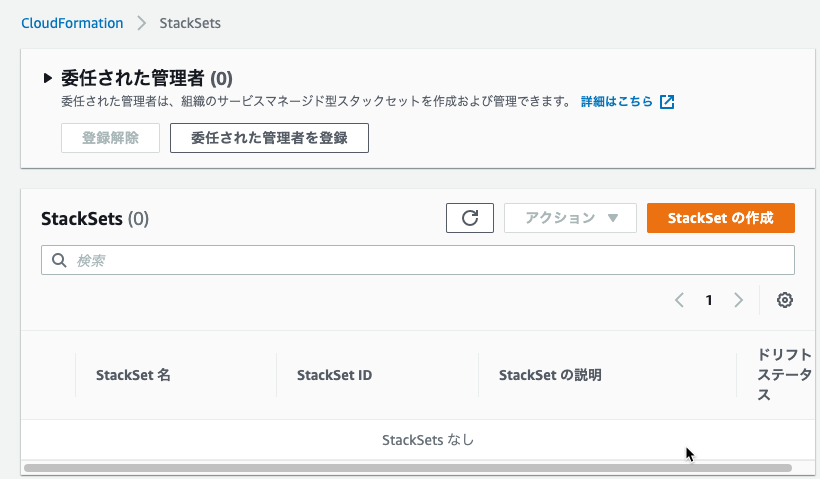820x479 pixels.
Task: Click the 委任された管理者 (0) heading
Action: tap(146, 78)
